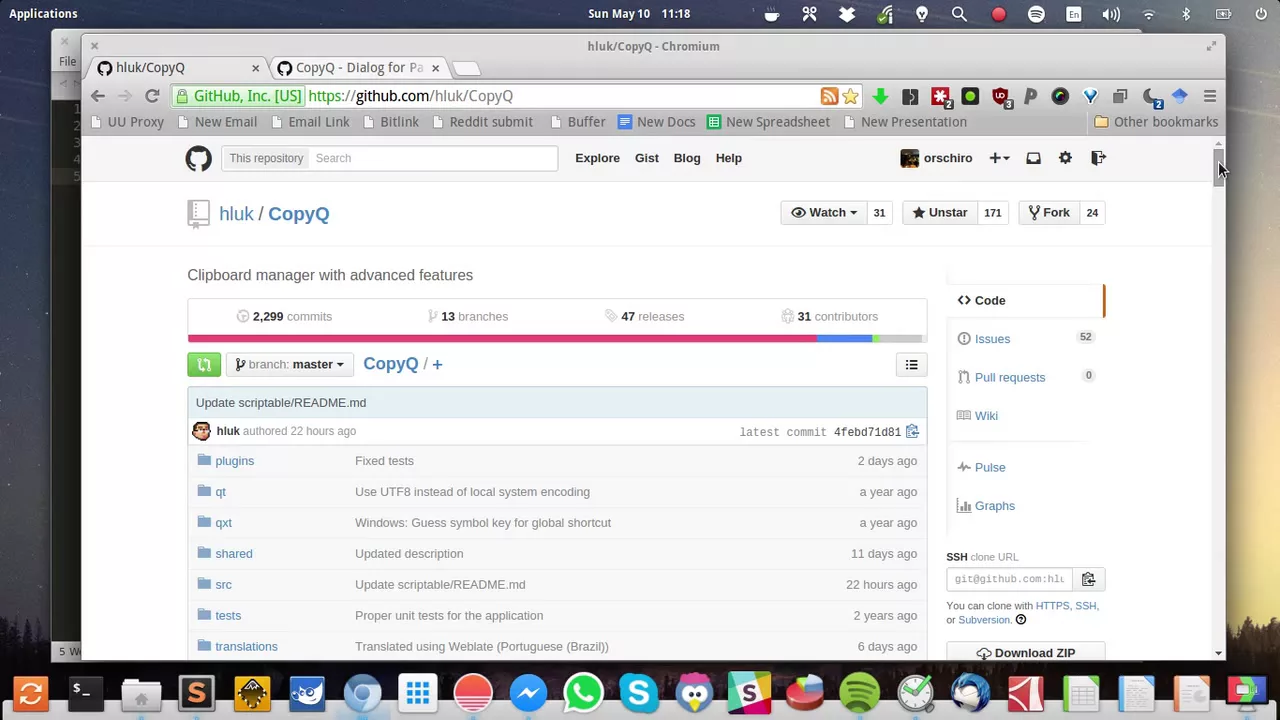Open the search icon in the top panel
This screenshot has width=1280, height=720.
[x=959, y=14]
